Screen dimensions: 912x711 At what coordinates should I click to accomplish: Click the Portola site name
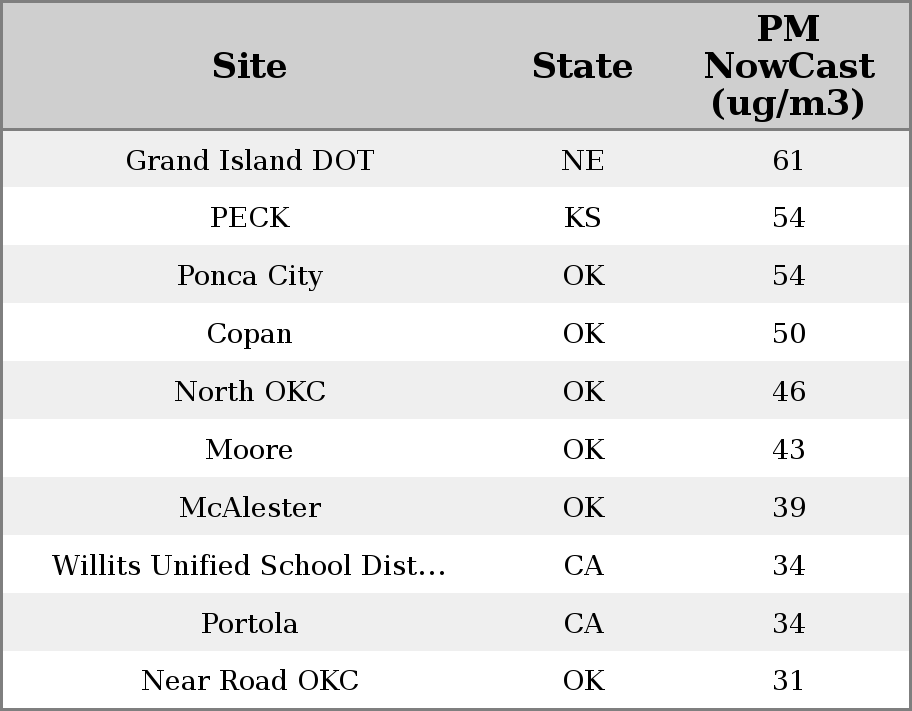click(249, 624)
